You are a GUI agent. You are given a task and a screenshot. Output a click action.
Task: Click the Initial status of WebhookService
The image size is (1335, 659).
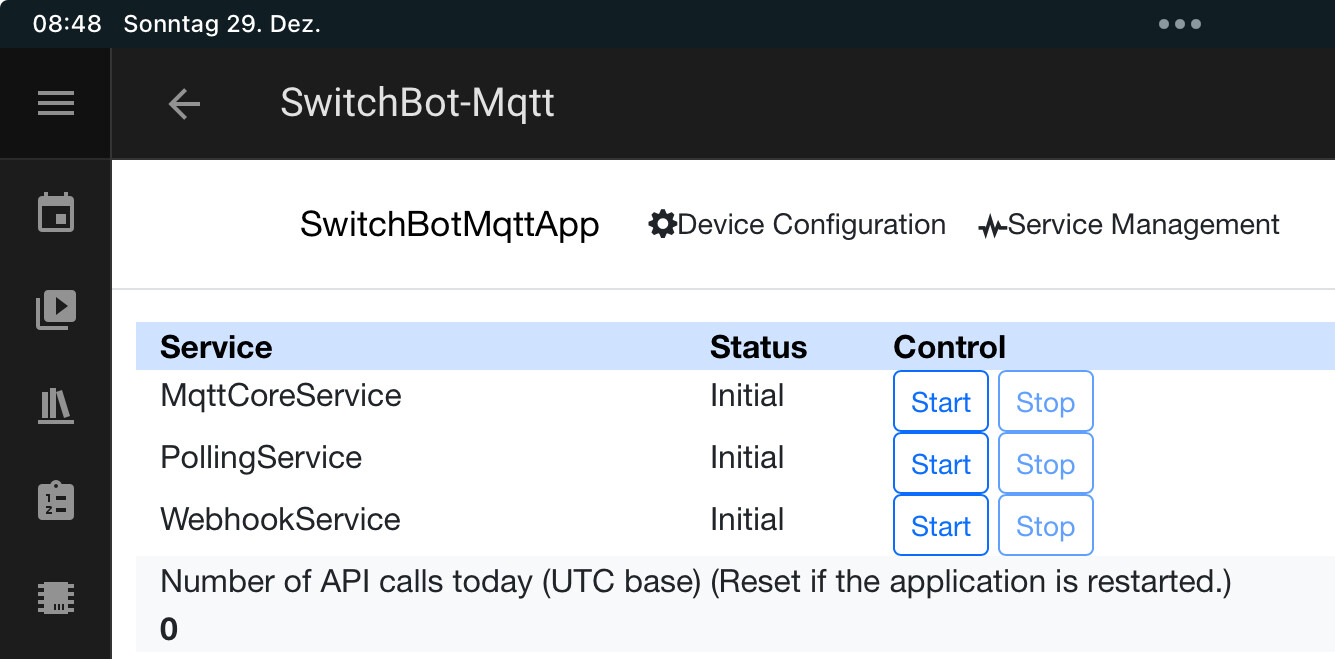pos(747,520)
